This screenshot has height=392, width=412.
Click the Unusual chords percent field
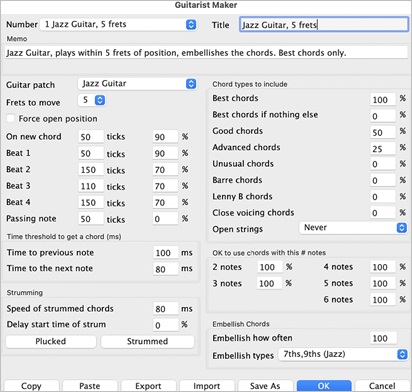(x=383, y=164)
